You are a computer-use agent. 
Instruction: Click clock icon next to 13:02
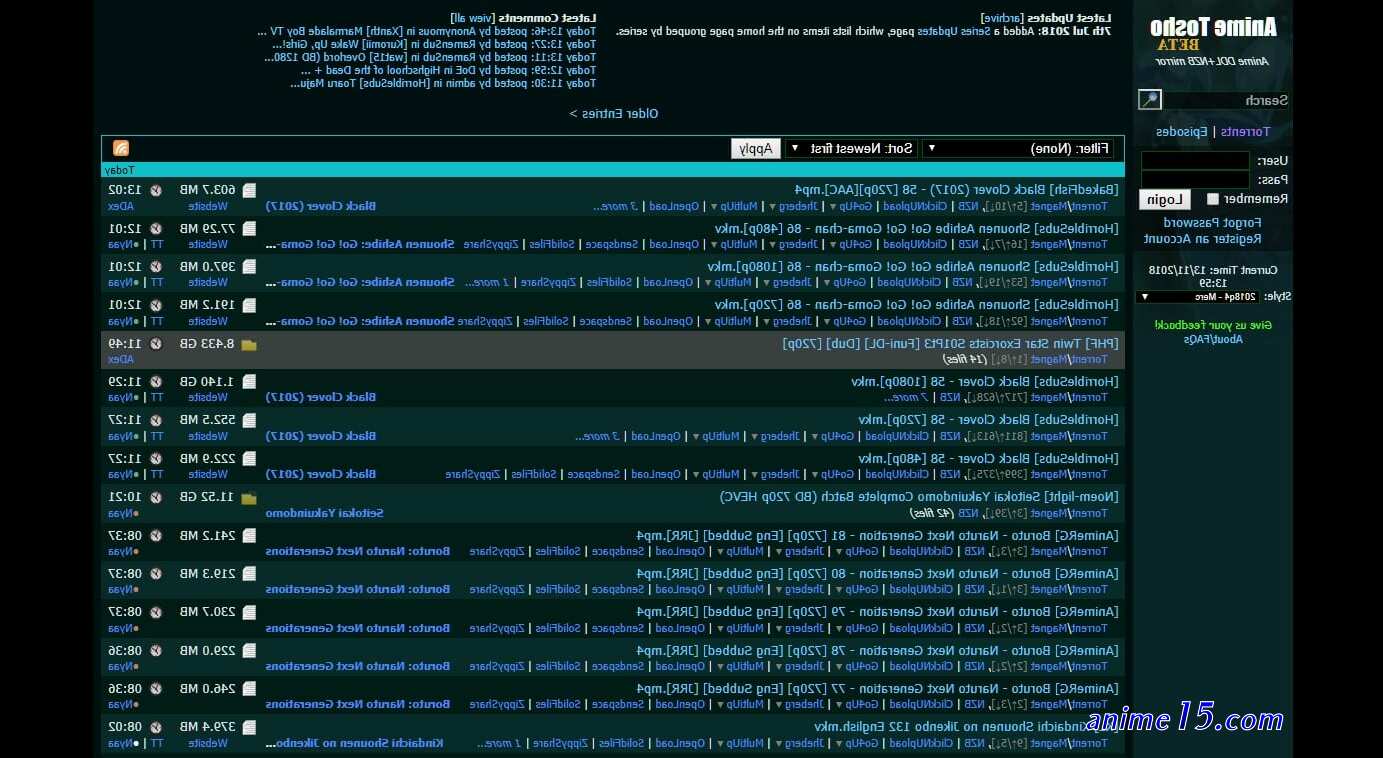pyautogui.click(x=156, y=190)
